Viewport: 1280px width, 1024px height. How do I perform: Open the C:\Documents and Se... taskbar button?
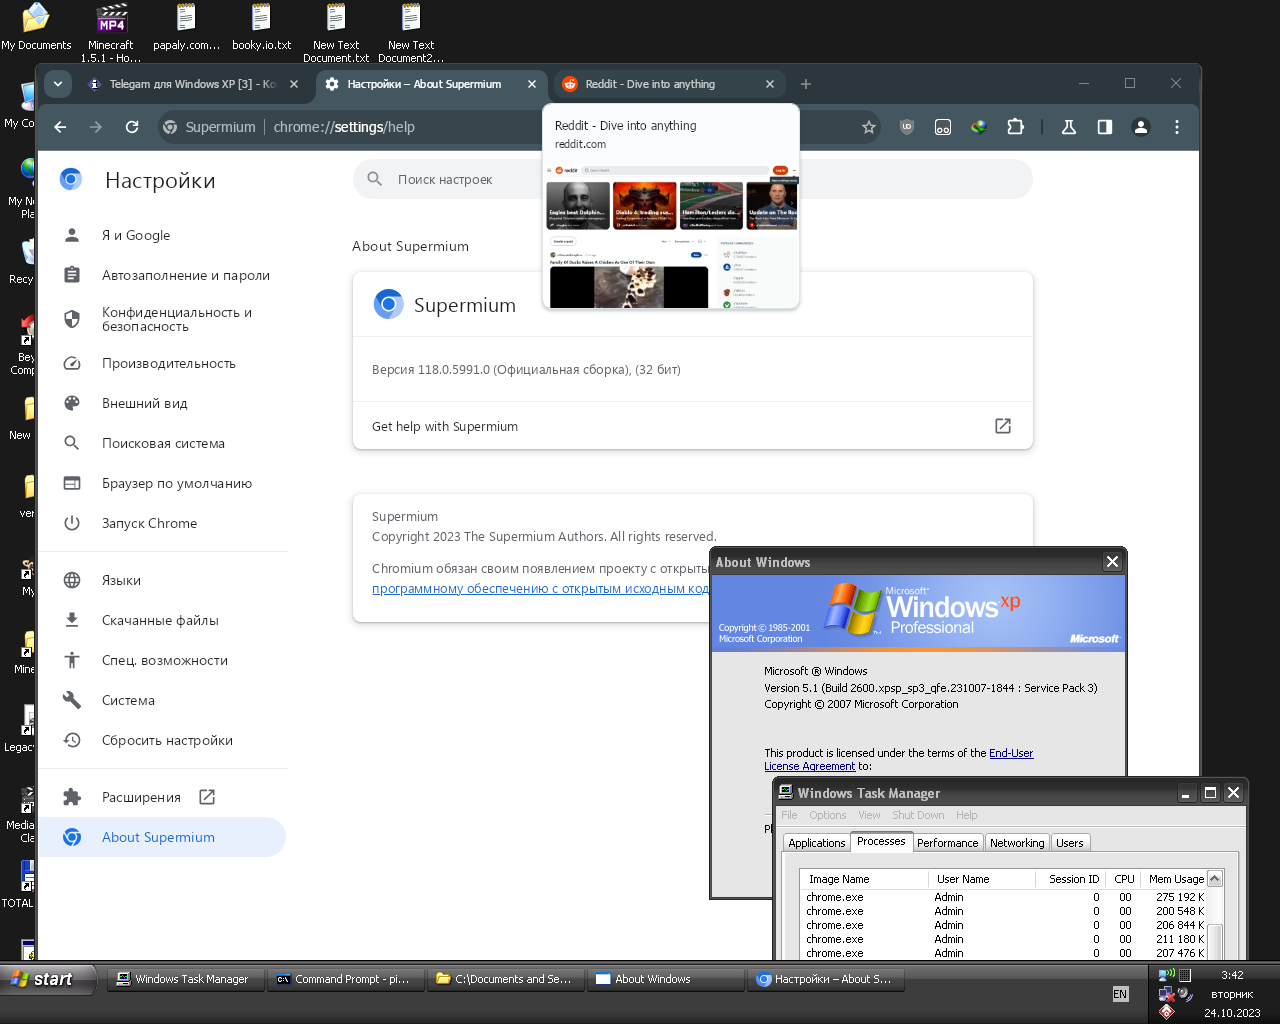(x=505, y=979)
